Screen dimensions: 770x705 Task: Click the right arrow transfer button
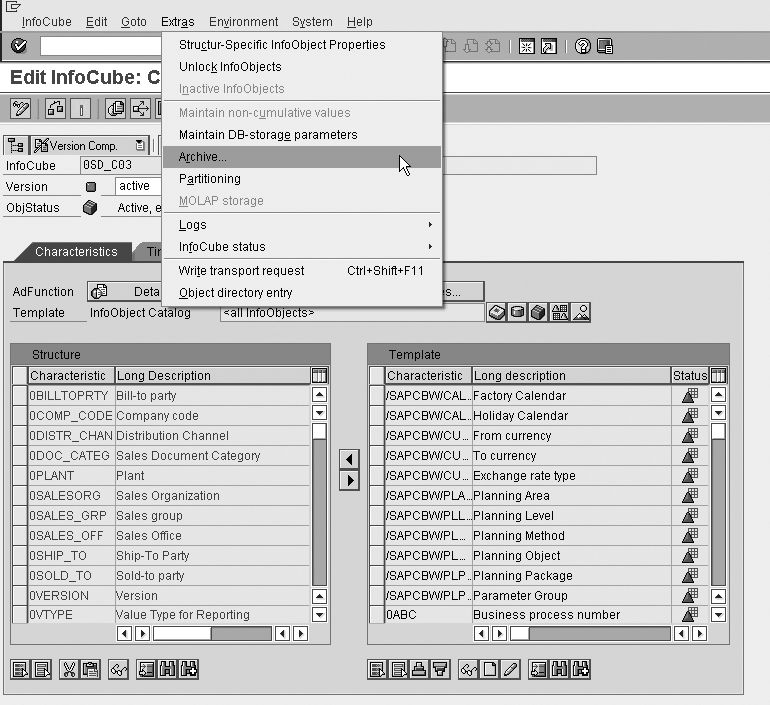tap(349, 480)
